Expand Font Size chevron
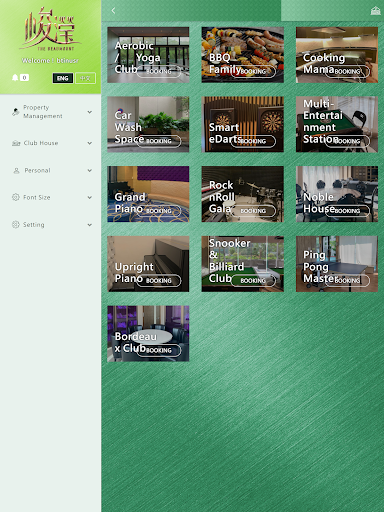 click(90, 197)
